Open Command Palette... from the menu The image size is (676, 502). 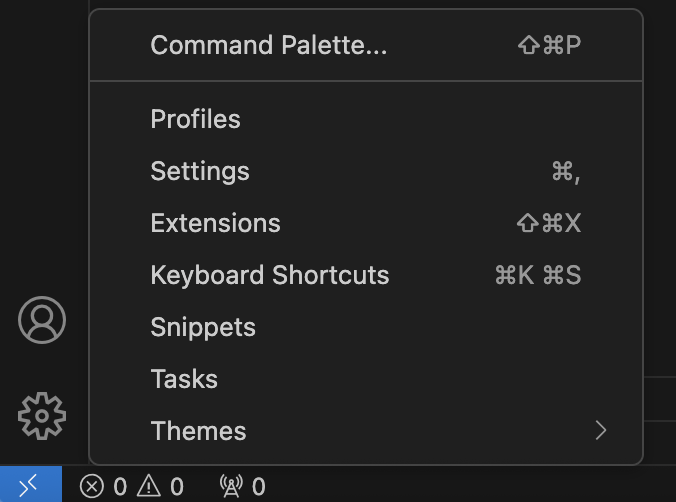(268, 45)
